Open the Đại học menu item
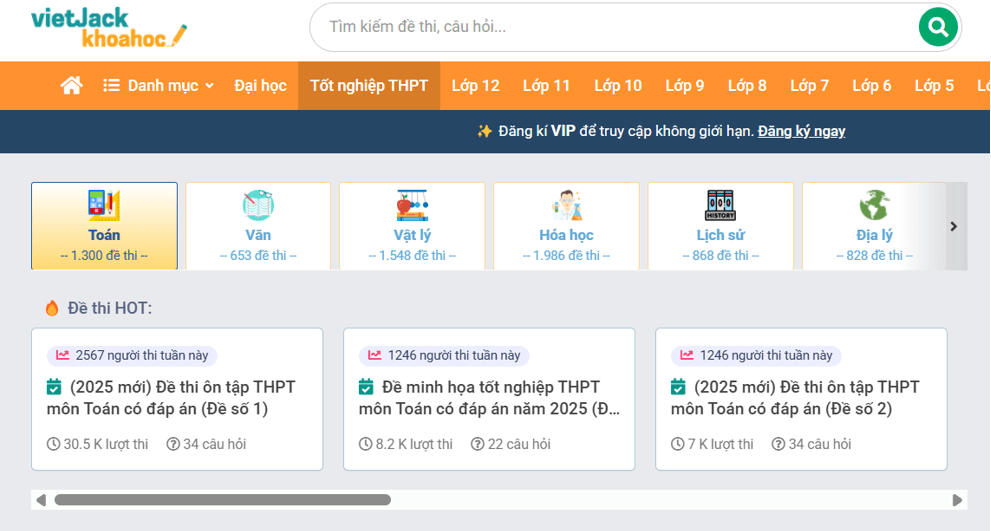Screen dimensions: 991x531 (260, 86)
